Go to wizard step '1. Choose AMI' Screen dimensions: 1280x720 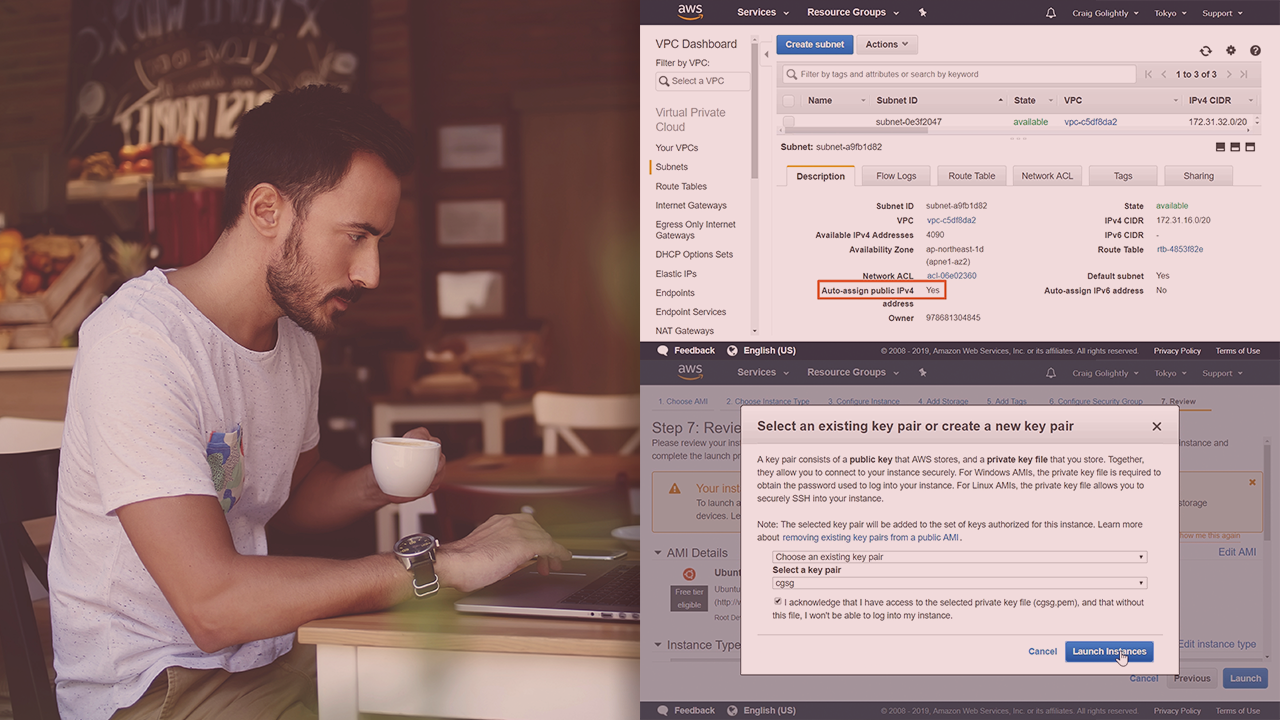[x=682, y=402]
